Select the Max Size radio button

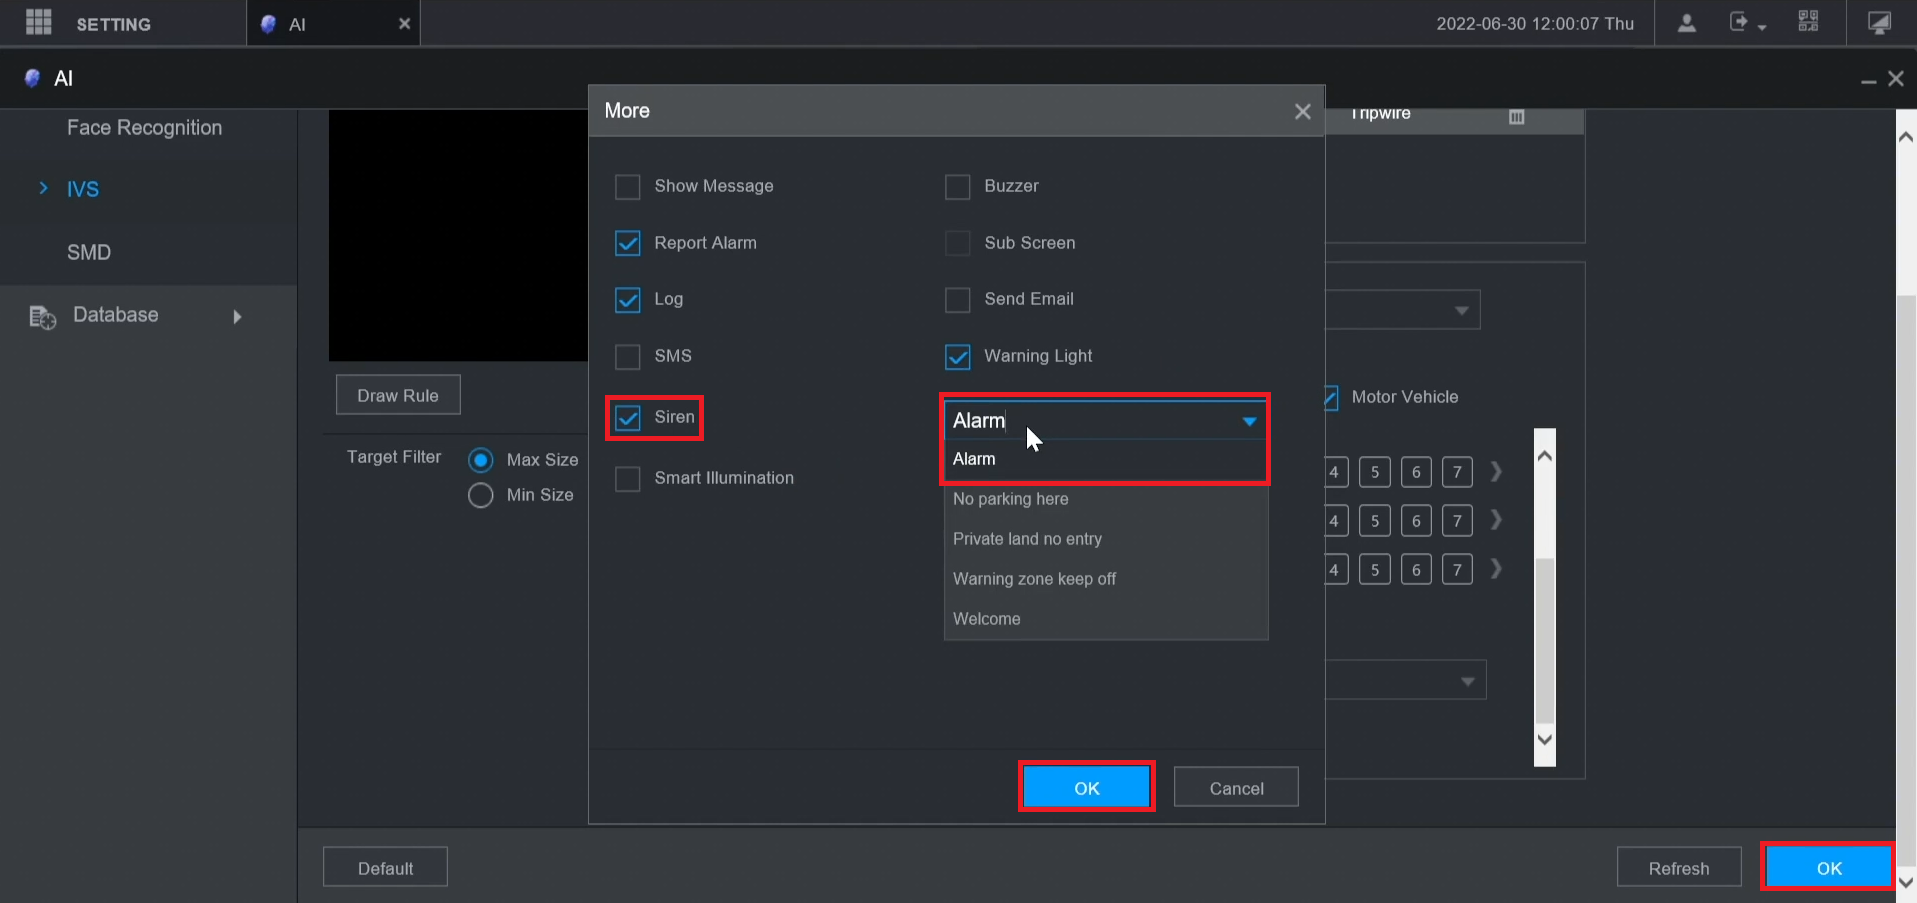(480, 460)
